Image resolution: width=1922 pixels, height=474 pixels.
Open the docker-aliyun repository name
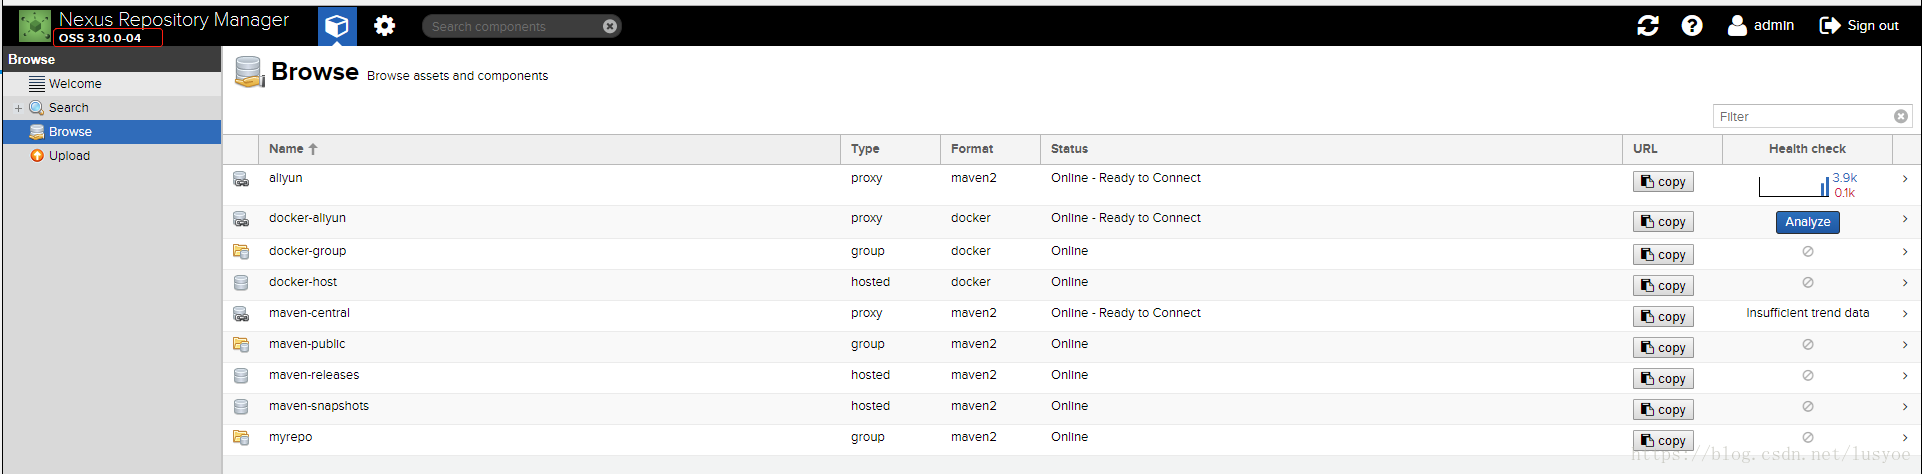click(x=307, y=218)
